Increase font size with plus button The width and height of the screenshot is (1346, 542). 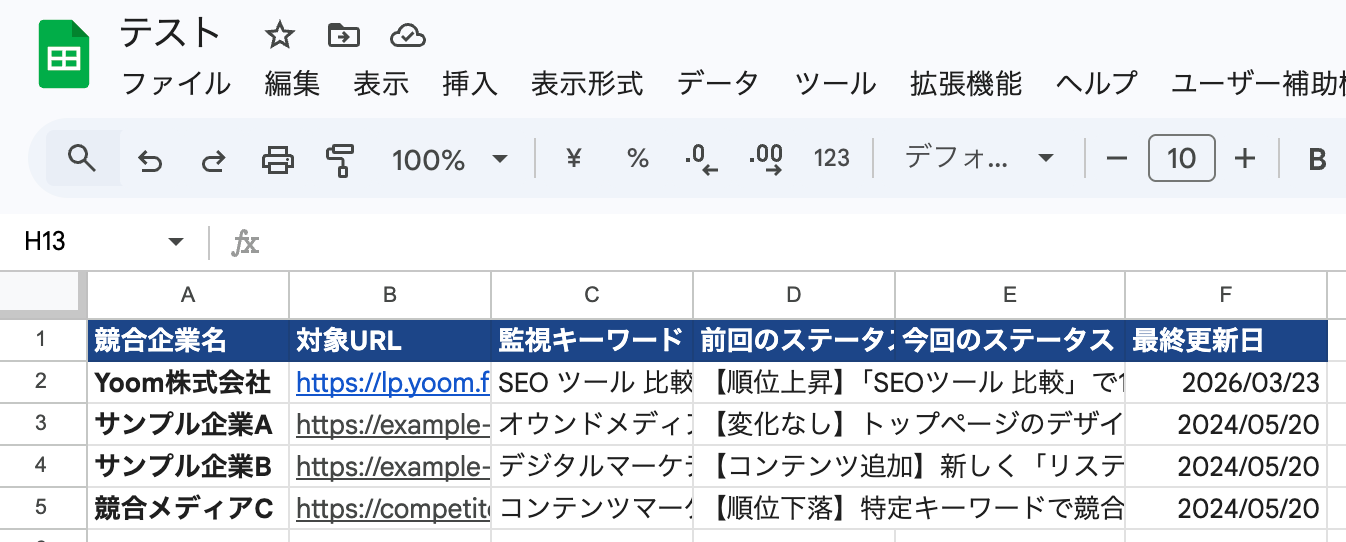1244,158
